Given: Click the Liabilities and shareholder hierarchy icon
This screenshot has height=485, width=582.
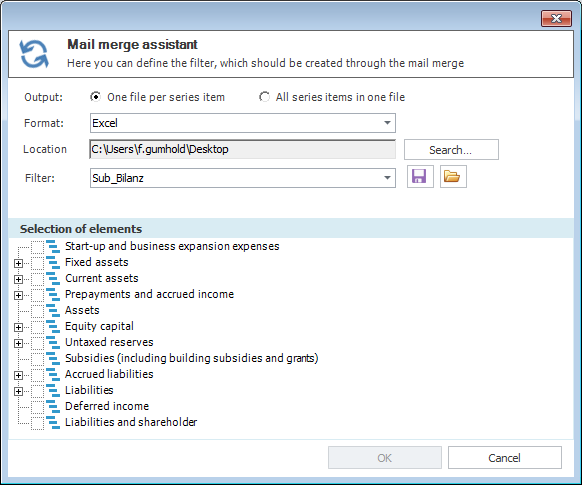Looking at the screenshot, I should [53, 422].
